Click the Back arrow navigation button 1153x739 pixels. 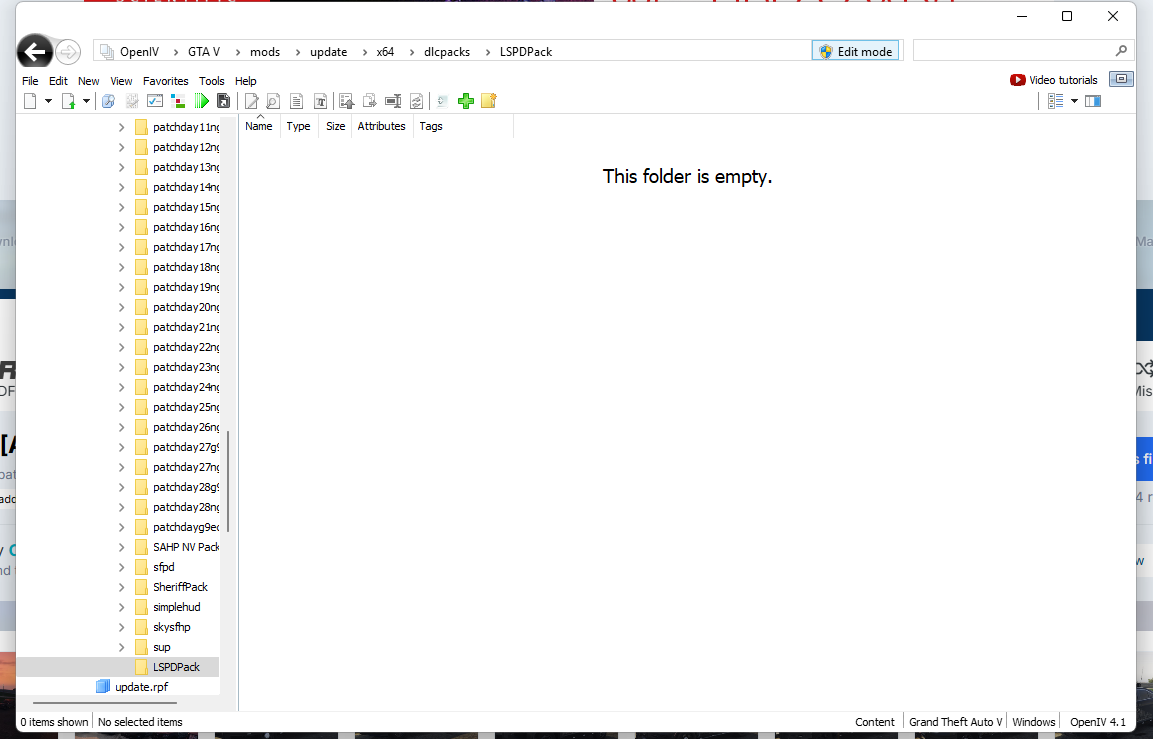(x=35, y=51)
